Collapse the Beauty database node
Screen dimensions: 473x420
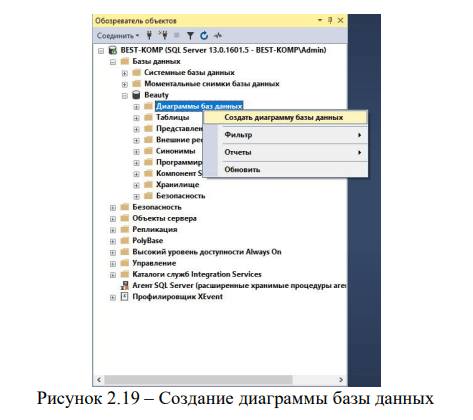[125, 96]
